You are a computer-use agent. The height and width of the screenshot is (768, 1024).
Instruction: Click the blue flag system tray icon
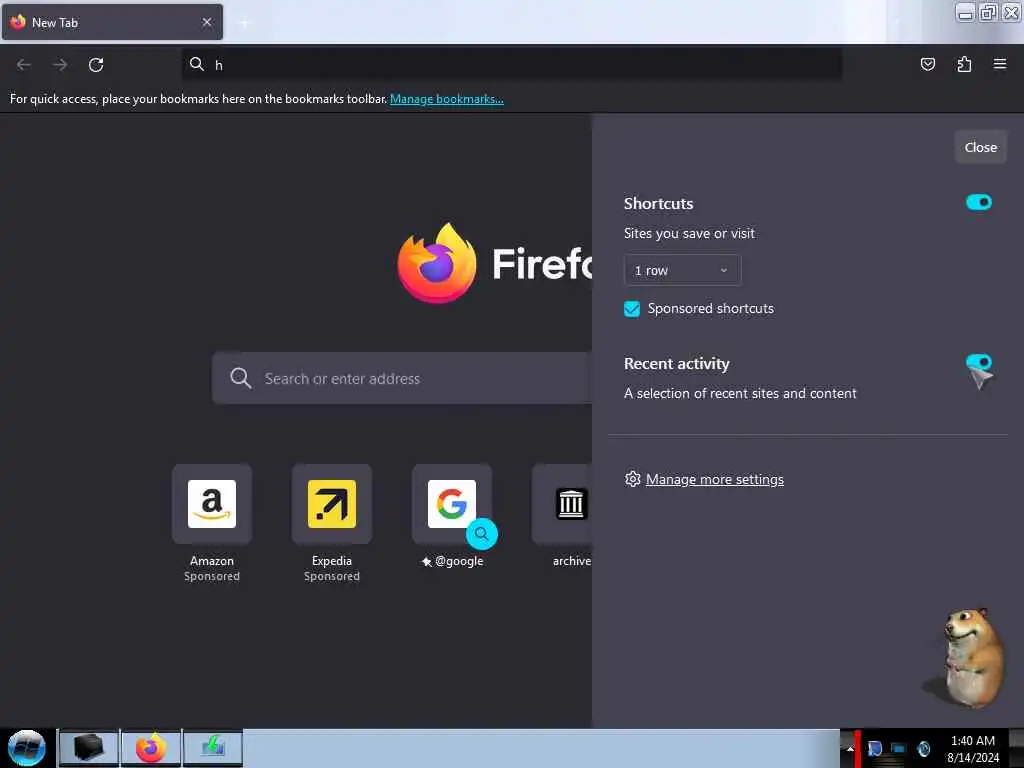point(875,748)
